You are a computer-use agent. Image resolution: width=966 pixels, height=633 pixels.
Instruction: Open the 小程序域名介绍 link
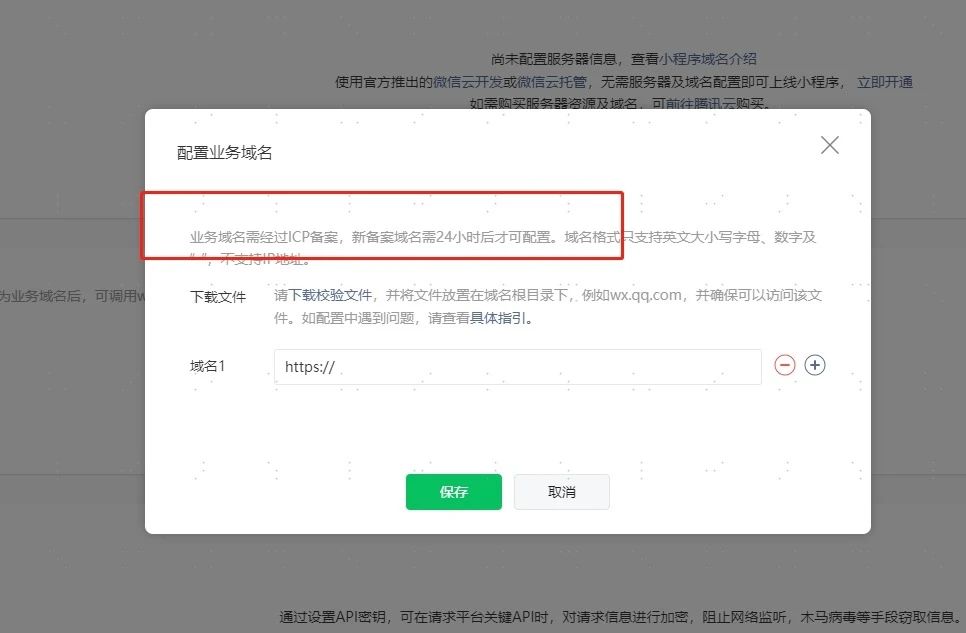(708, 59)
